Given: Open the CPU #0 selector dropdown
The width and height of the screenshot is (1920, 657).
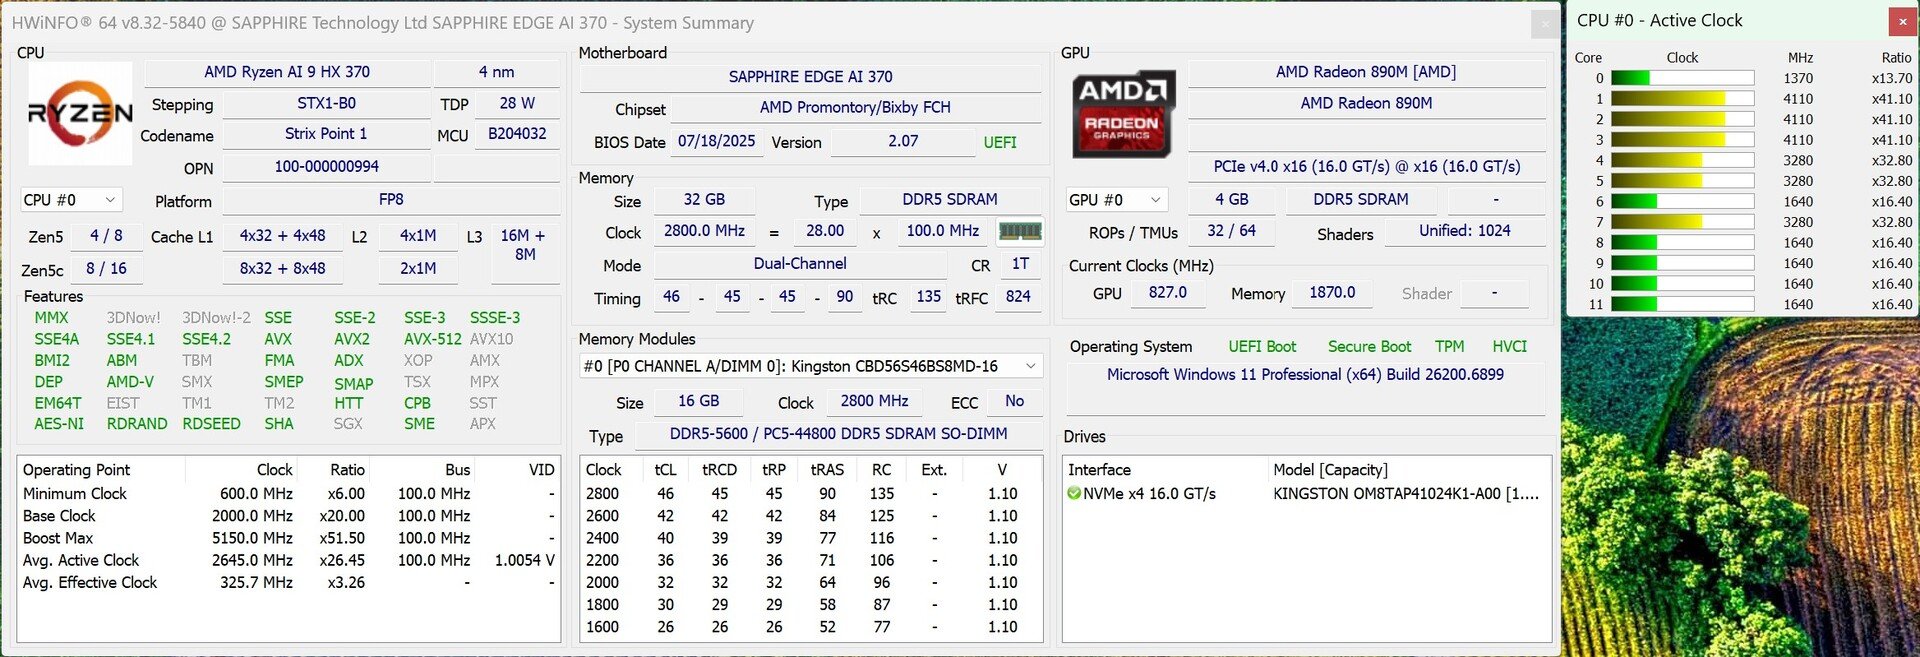Looking at the screenshot, I should pyautogui.click(x=71, y=200).
